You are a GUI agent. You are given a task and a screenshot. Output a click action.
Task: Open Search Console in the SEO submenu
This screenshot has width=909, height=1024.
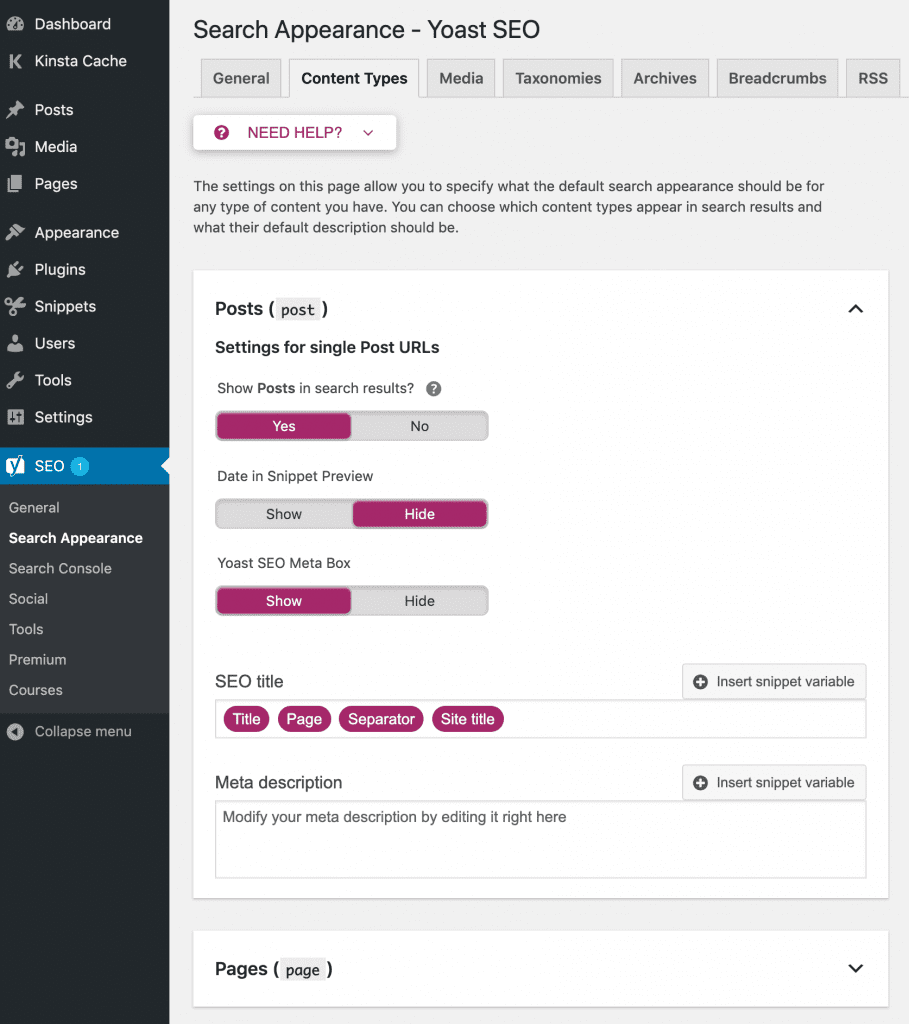[x=60, y=569]
